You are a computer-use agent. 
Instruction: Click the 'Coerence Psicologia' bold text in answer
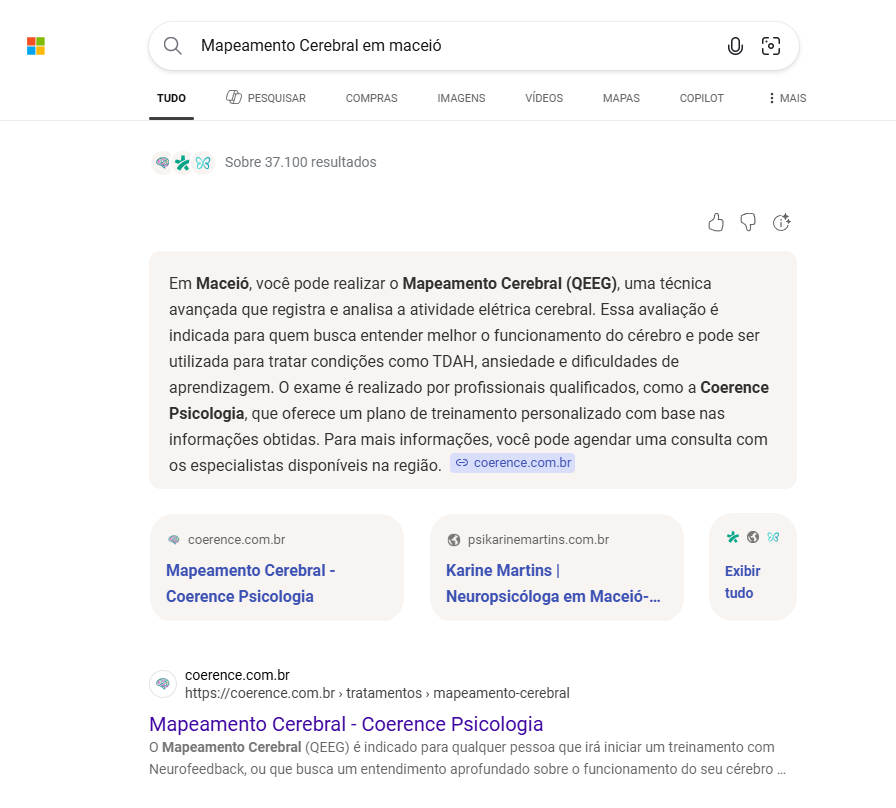click(x=469, y=401)
